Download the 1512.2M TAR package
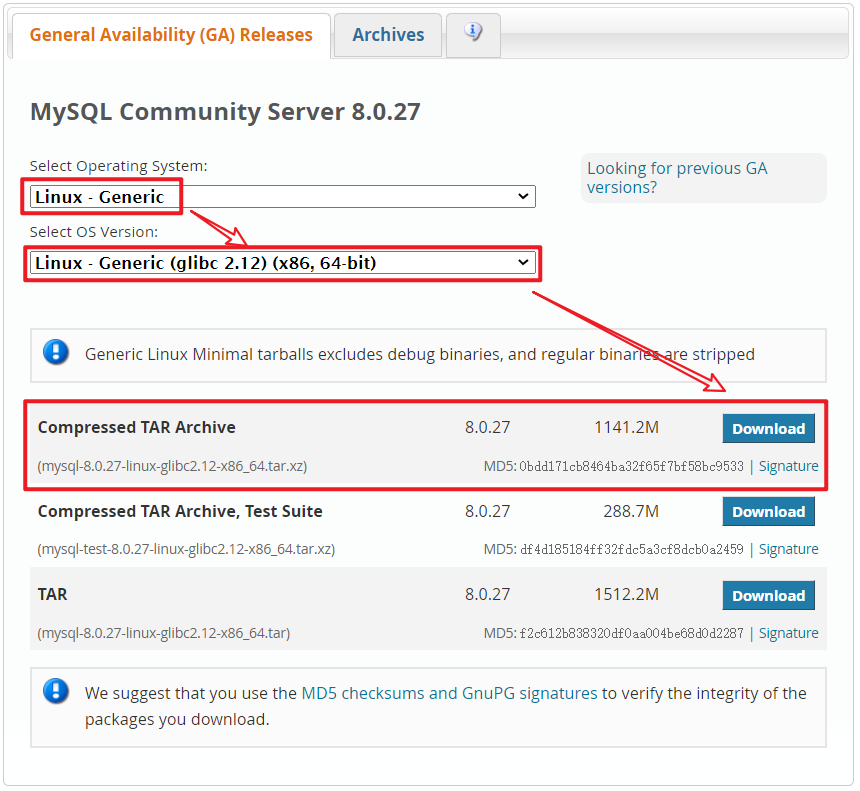 tap(768, 596)
